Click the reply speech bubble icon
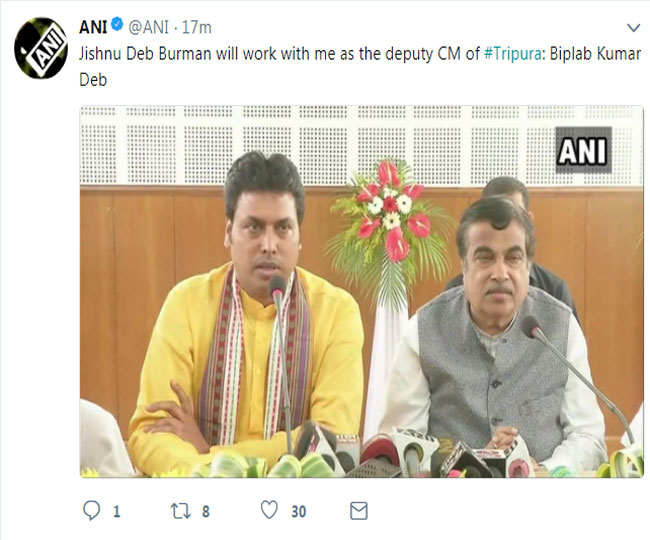 [92, 511]
